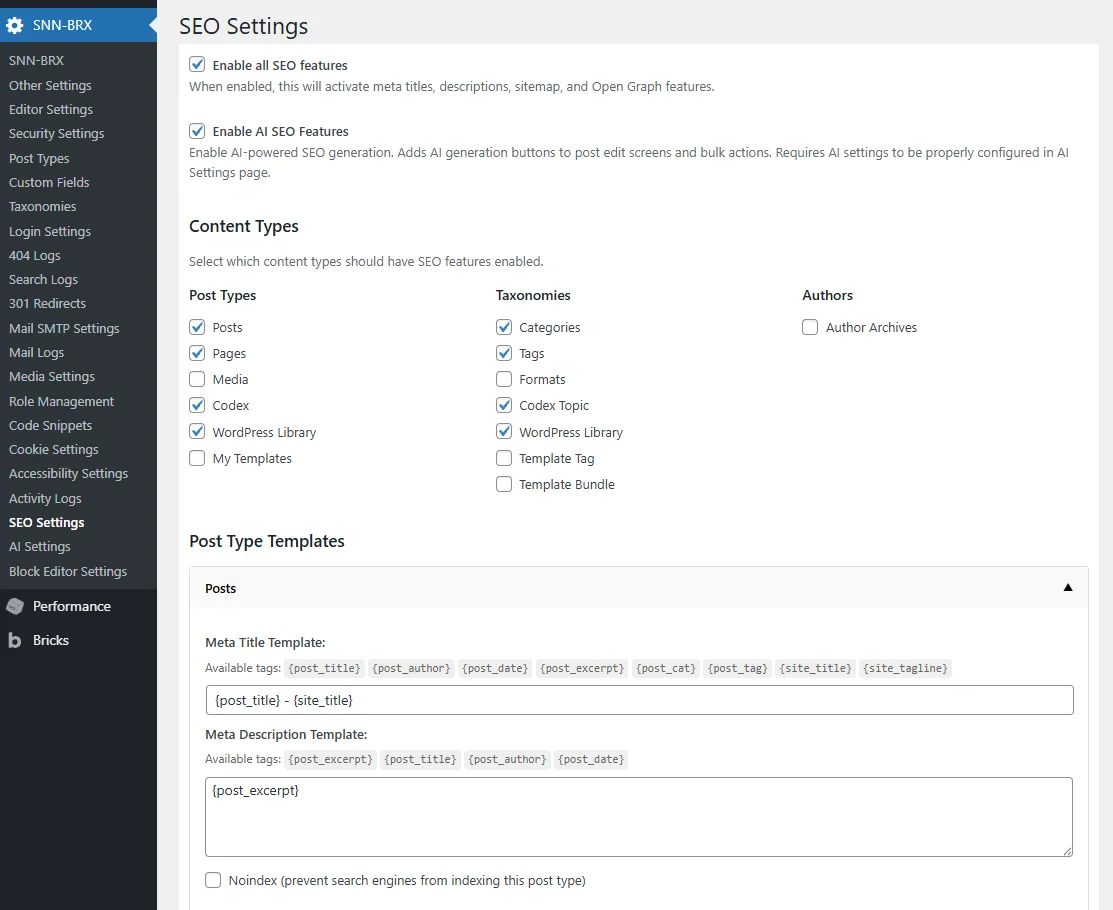This screenshot has width=1113, height=910.
Task: Click the {post_cat} tag chip
Action: coord(666,668)
